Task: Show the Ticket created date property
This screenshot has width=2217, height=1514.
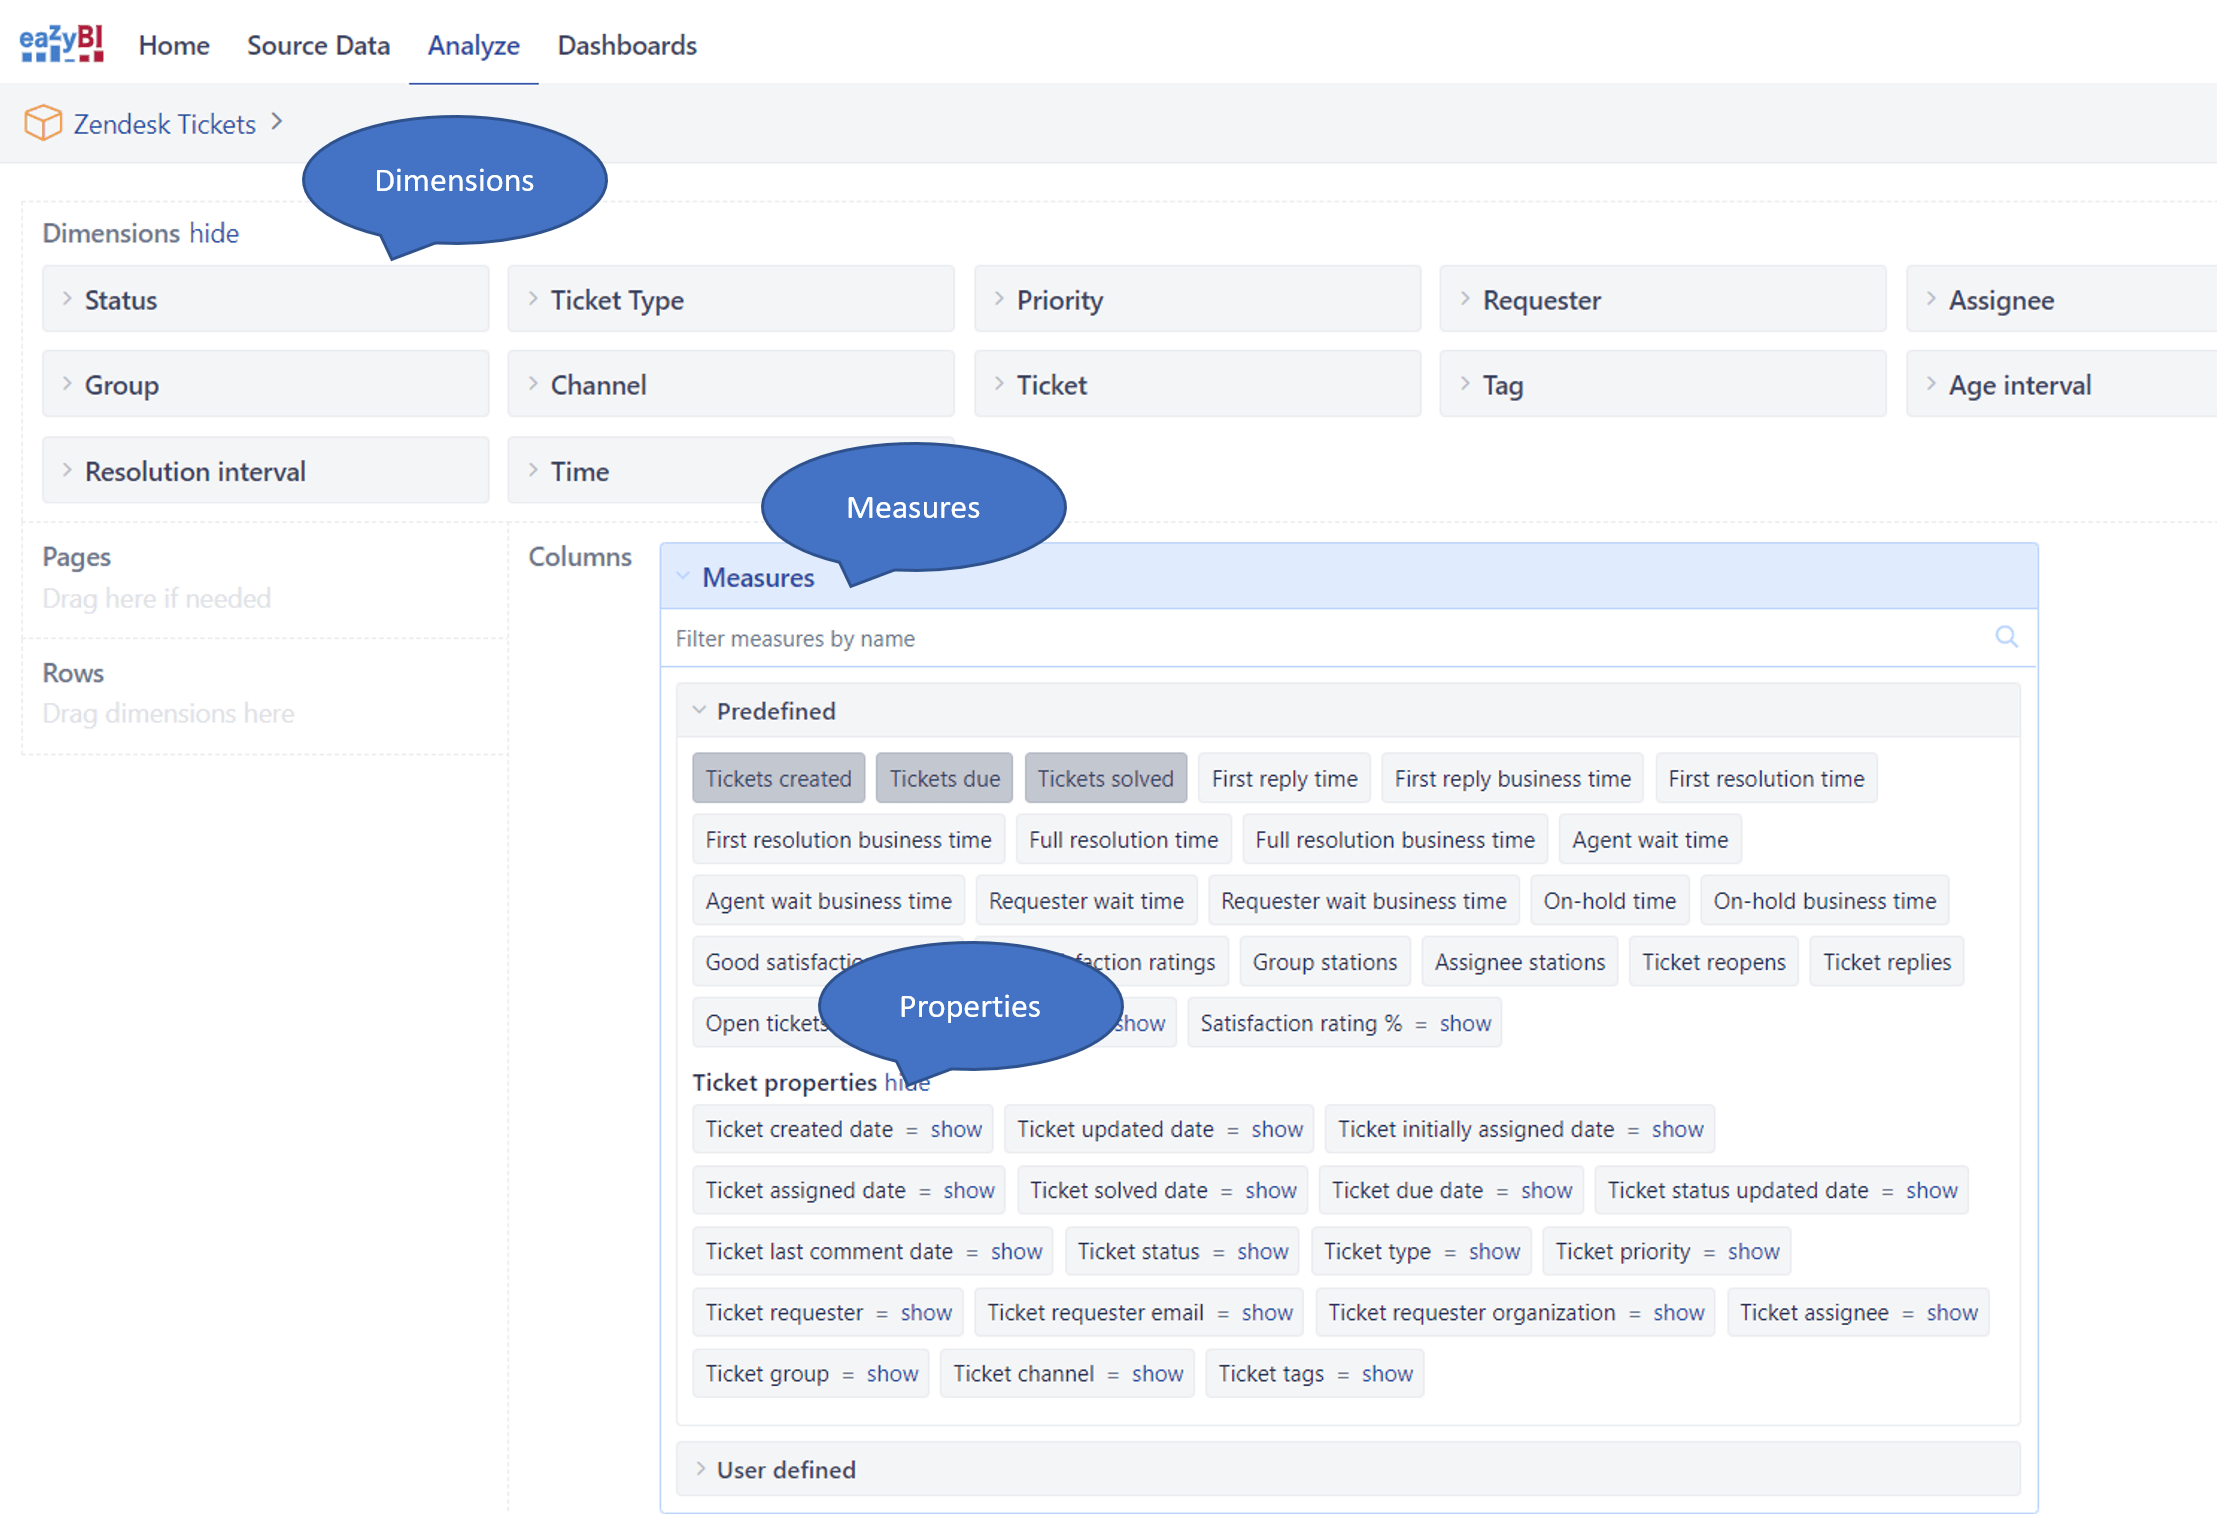Action: coord(955,1129)
